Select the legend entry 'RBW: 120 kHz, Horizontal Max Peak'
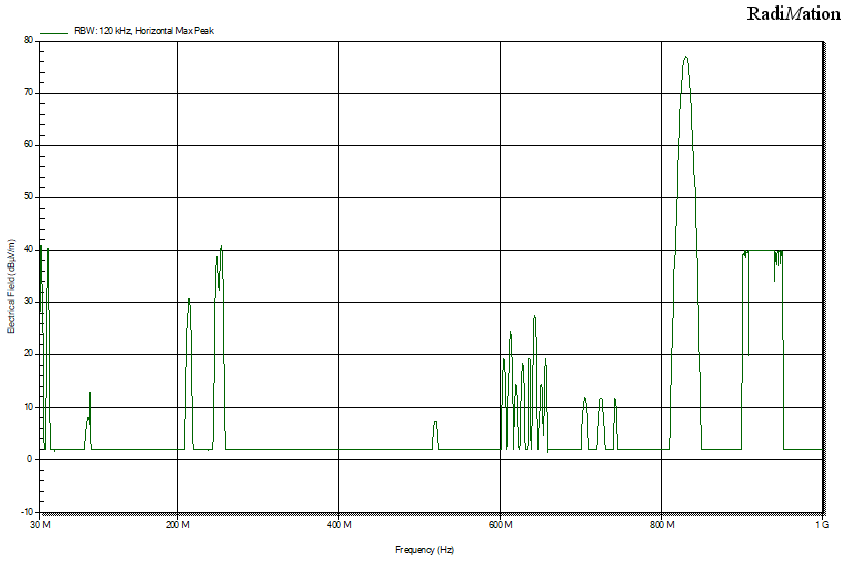 pos(144,31)
